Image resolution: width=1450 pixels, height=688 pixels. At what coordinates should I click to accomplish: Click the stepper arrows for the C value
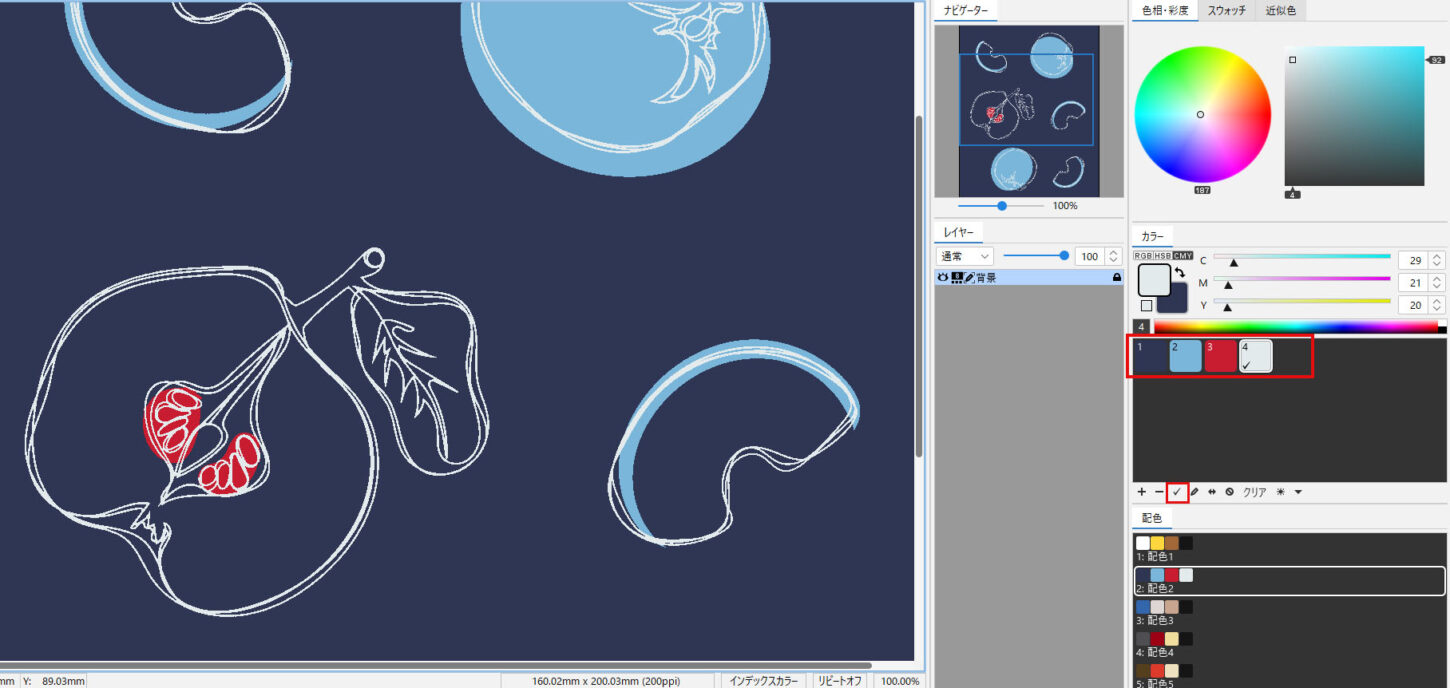tap(1436, 260)
